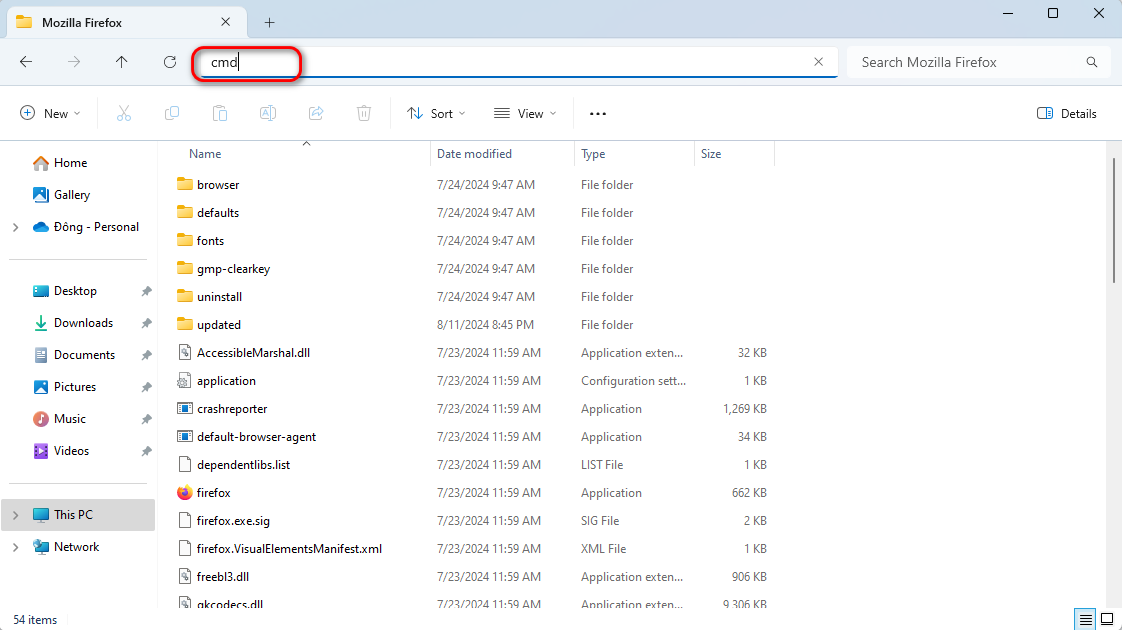Click the Rename icon in toolbar

pyautogui.click(x=268, y=113)
